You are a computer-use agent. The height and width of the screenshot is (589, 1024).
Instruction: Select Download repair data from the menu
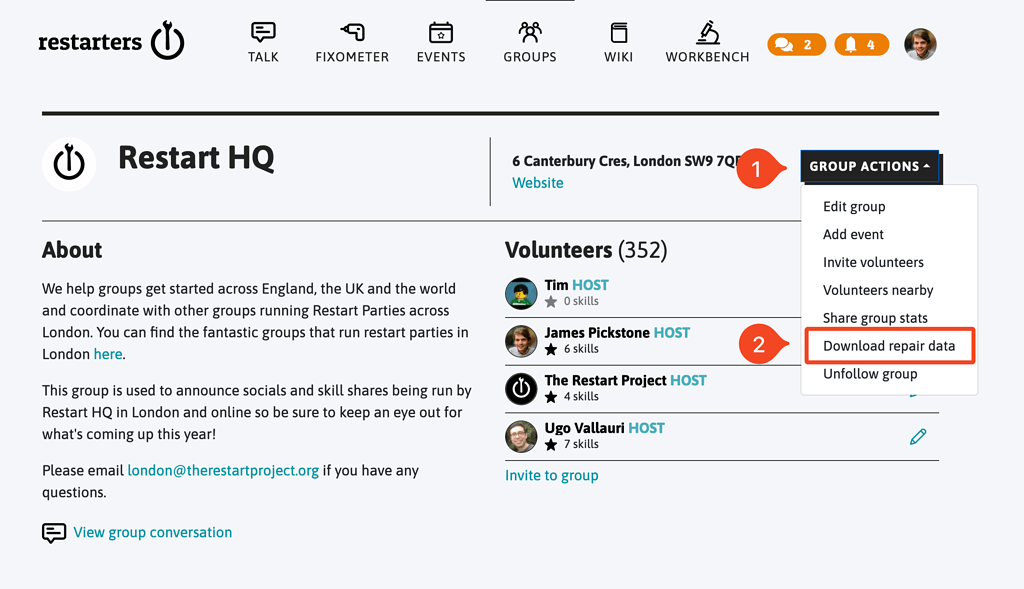889,345
